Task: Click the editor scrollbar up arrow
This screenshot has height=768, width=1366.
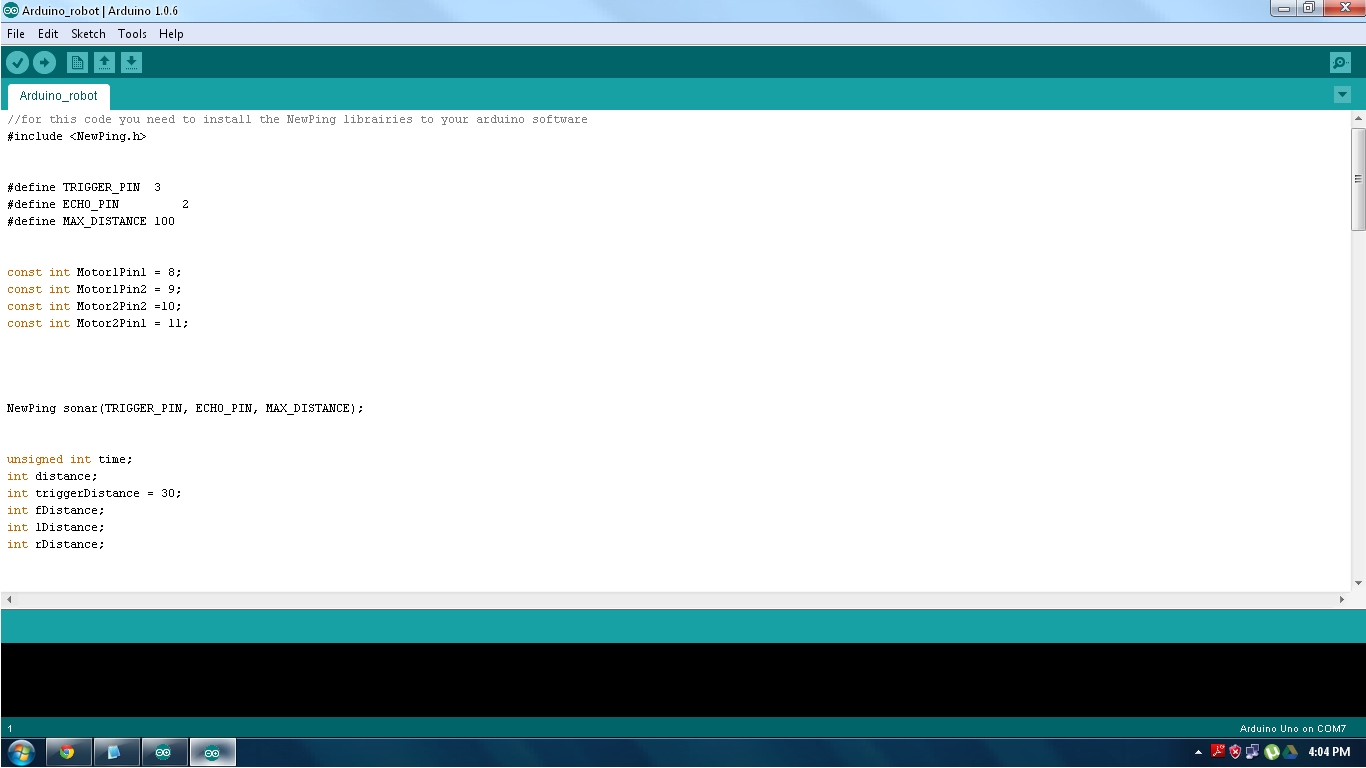Action: pyautogui.click(x=1358, y=118)
